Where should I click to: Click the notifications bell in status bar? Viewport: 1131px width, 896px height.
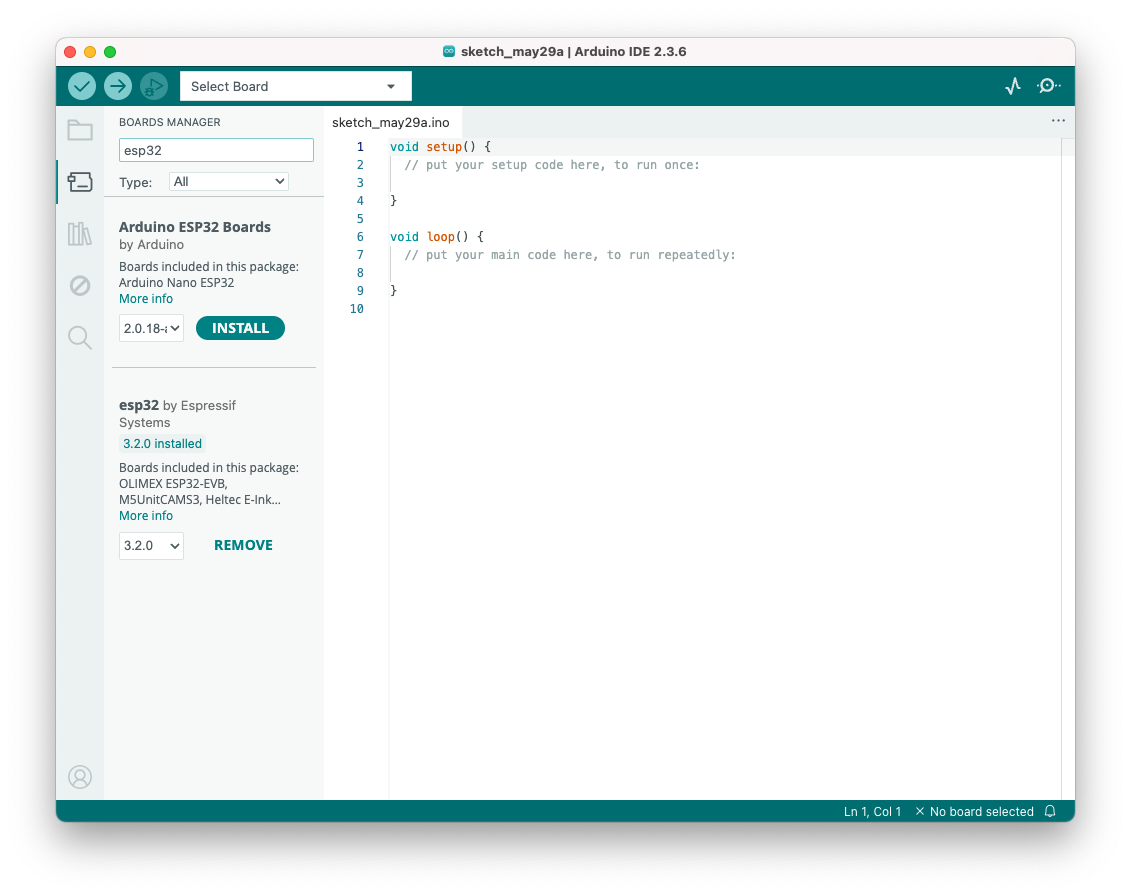tap(1050, 812)
